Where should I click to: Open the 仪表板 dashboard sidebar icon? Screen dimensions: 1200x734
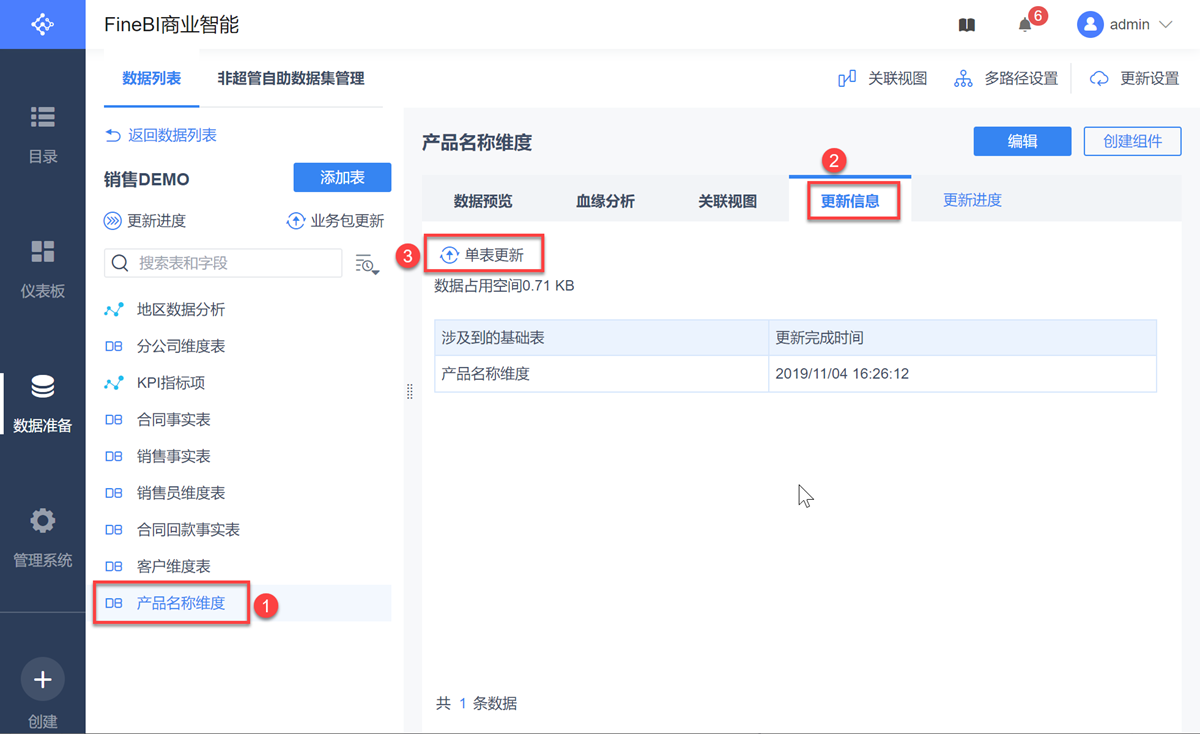tap(43, 251)
